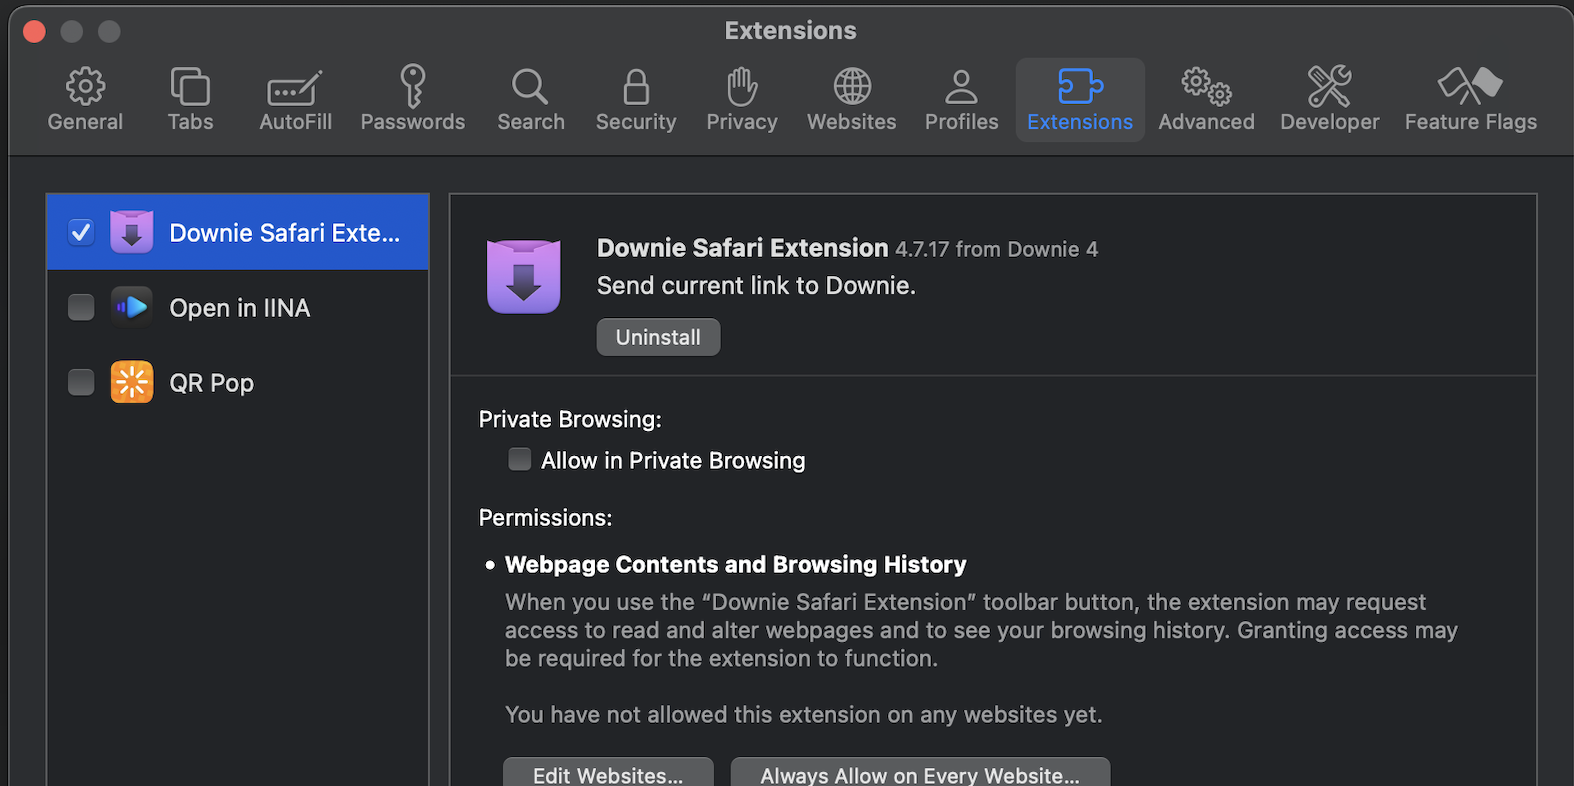Enable the QR Pop extension checkbox
The width and height of the screenshot is (1574, 786).
coord(81,382)
